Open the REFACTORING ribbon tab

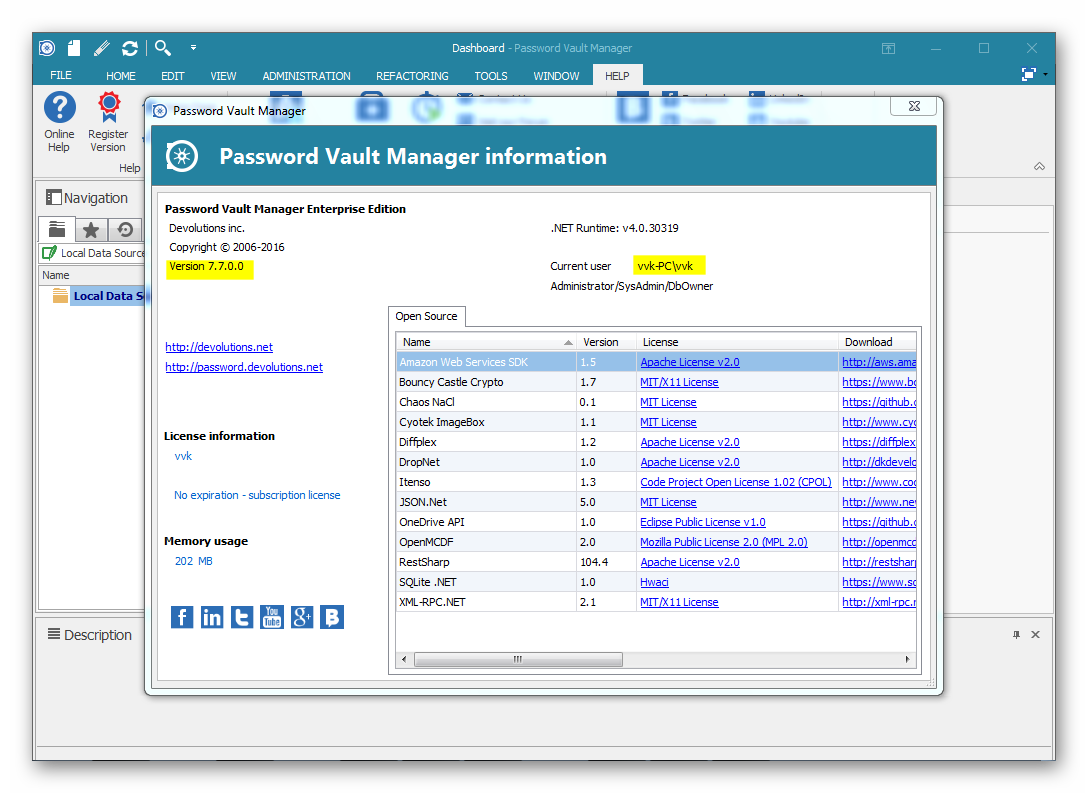(x=412, y=76)
